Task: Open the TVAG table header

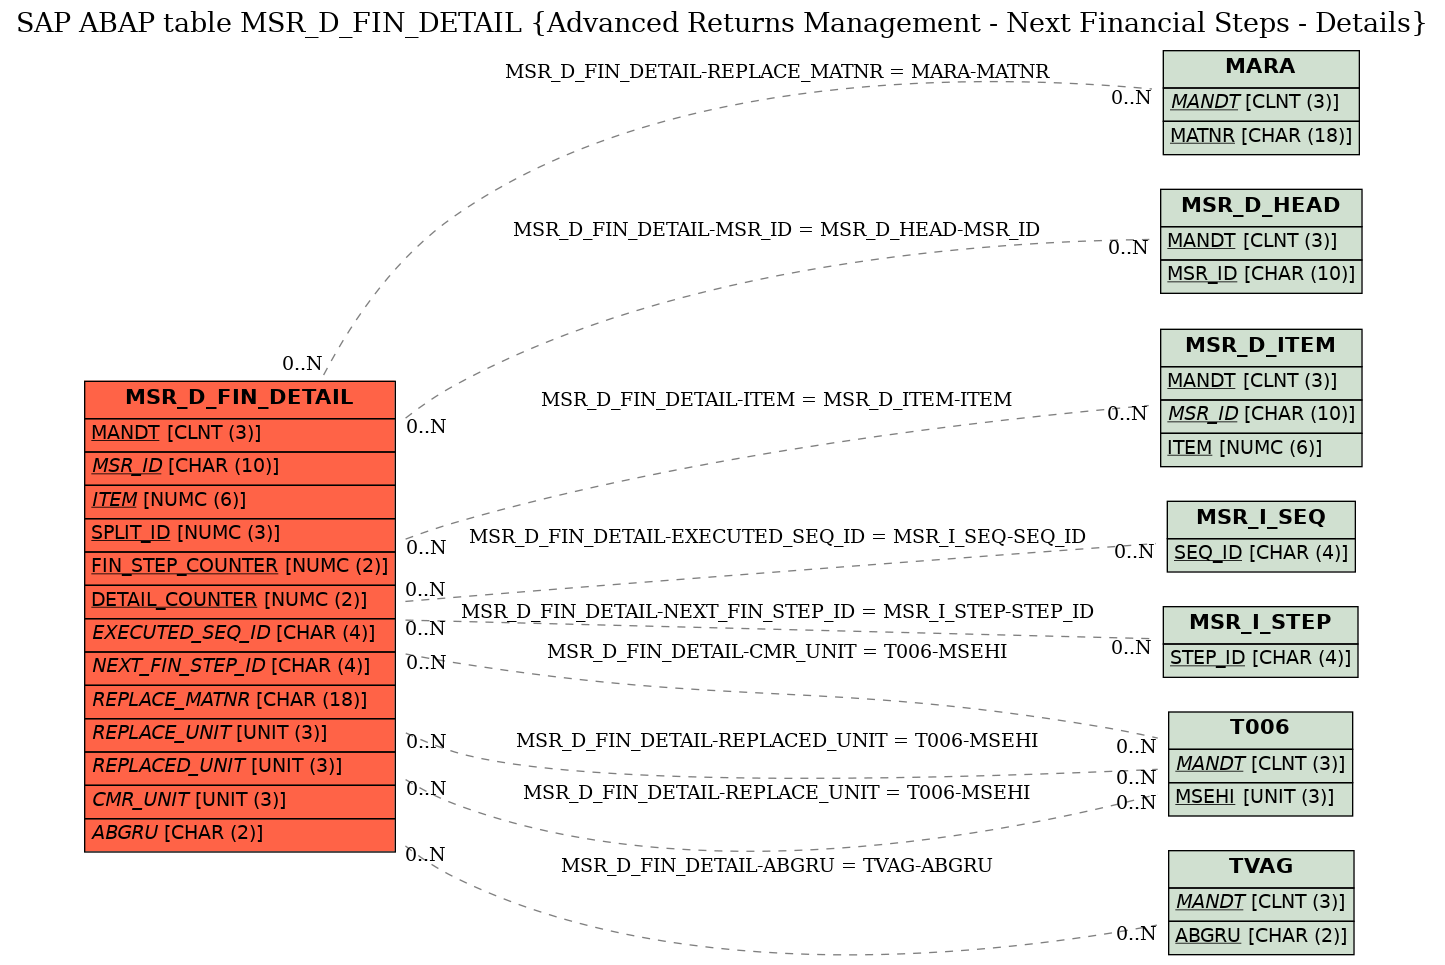Action: [1260, 868]
